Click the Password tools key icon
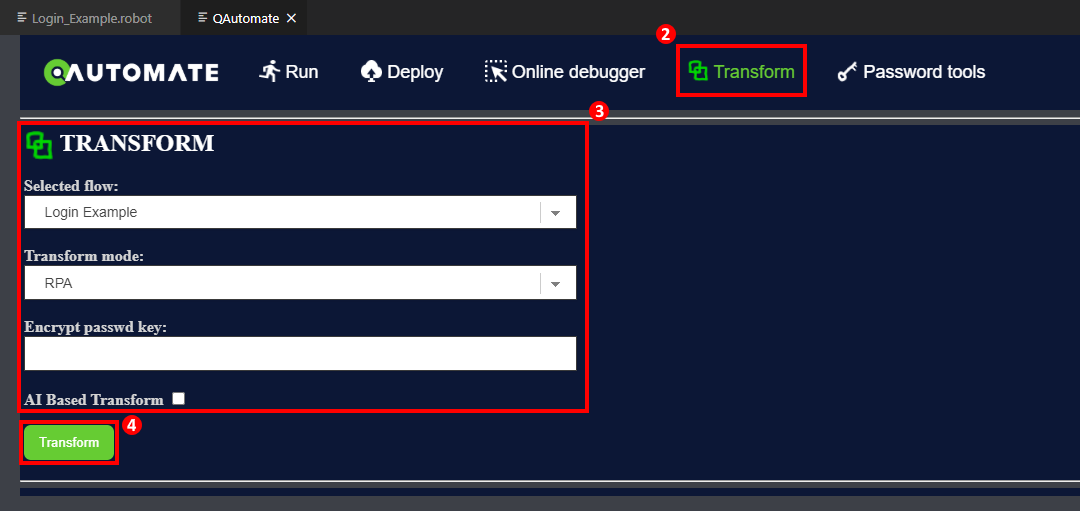Screen dimensions: 1080x511 [x=847, y=72]
